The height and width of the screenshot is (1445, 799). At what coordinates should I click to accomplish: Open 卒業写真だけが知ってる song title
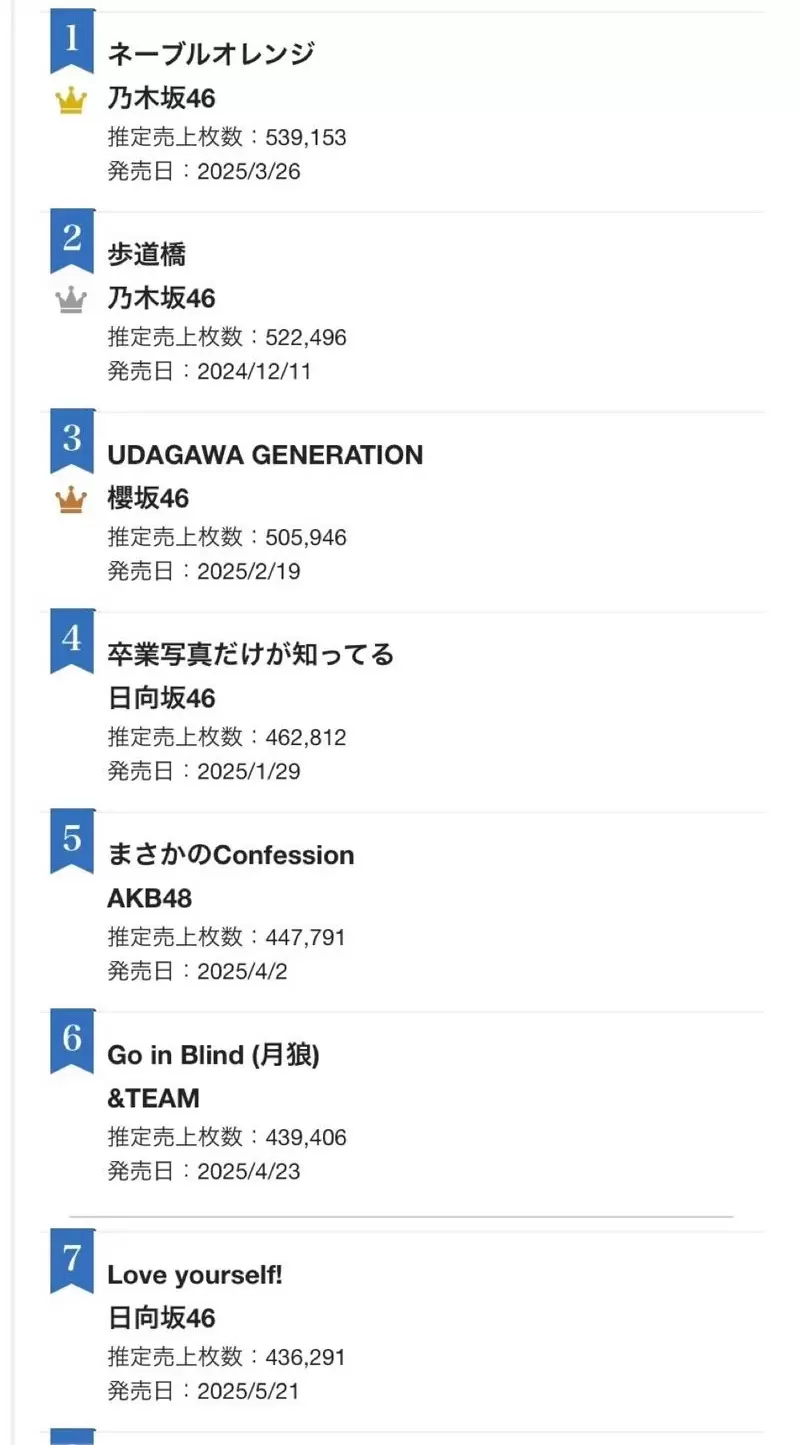click(251, 654)
